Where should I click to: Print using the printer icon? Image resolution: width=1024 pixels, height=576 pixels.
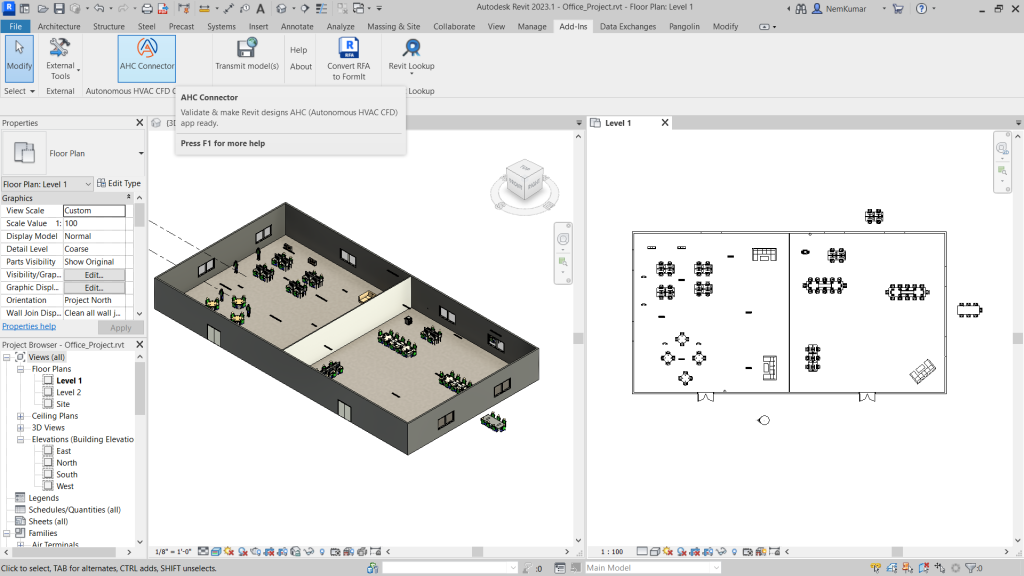tap(147, 8)
